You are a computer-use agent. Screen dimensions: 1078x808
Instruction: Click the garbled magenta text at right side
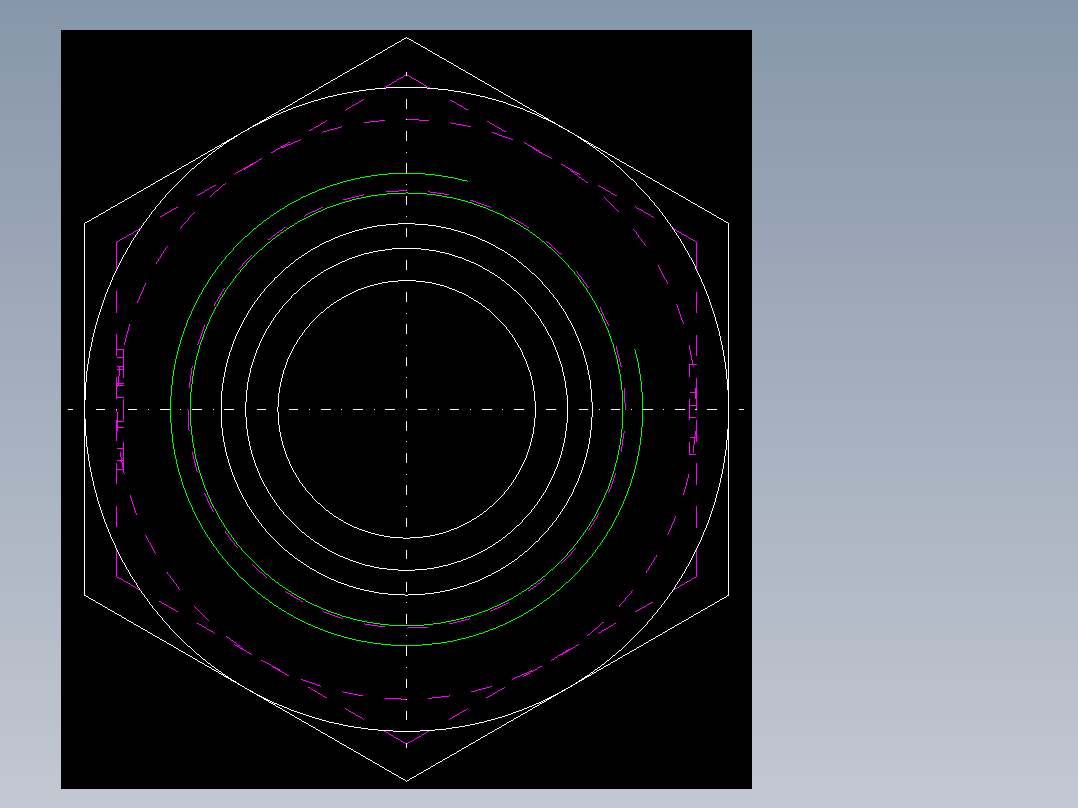click(x=693, y=409)
